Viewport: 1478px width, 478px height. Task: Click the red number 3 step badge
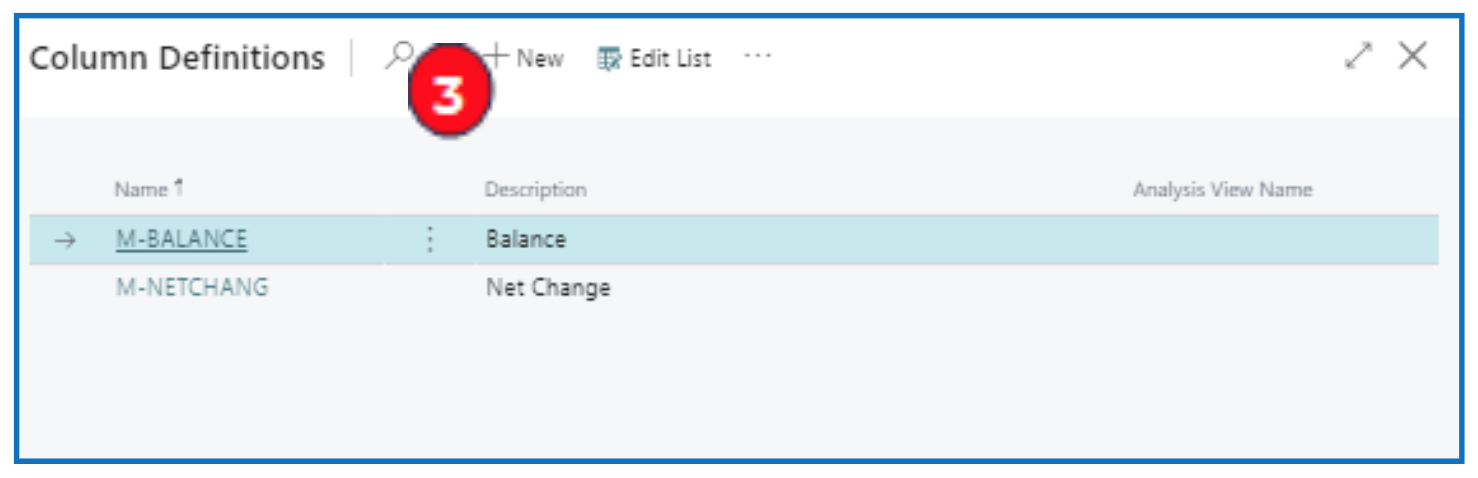click(449, 96)
